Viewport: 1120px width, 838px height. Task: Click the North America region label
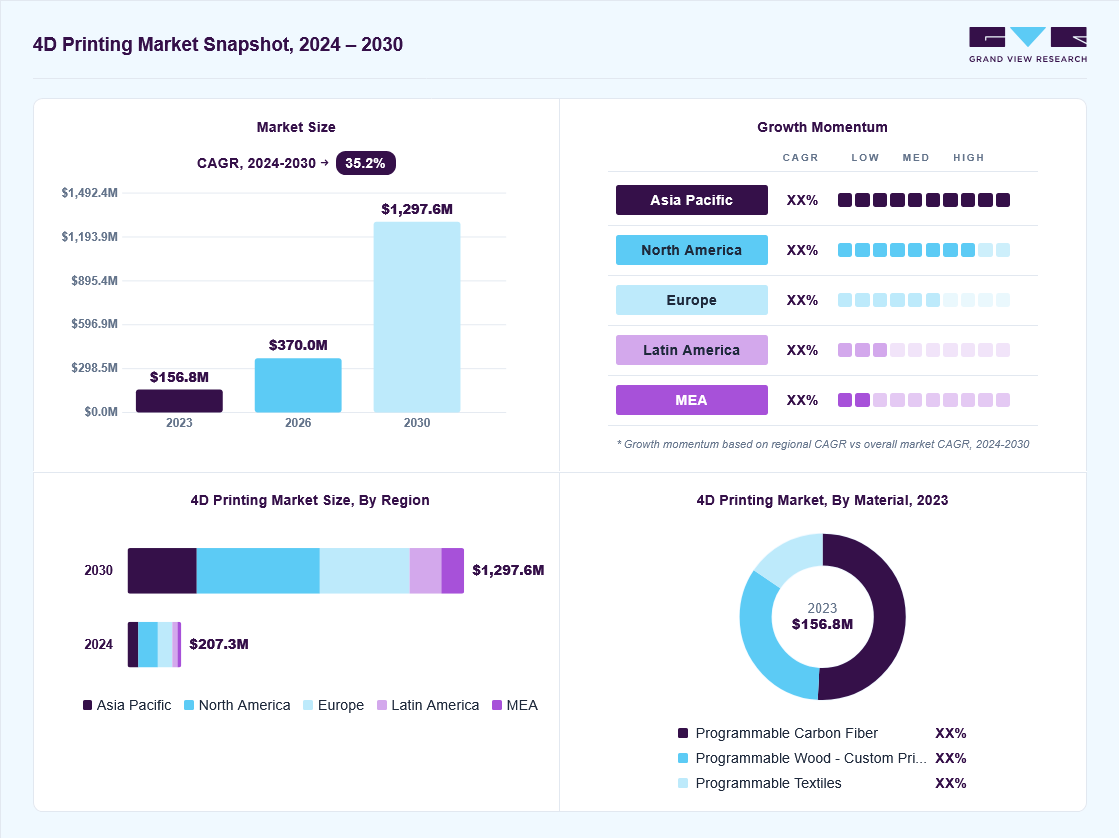tap(691, 250)
